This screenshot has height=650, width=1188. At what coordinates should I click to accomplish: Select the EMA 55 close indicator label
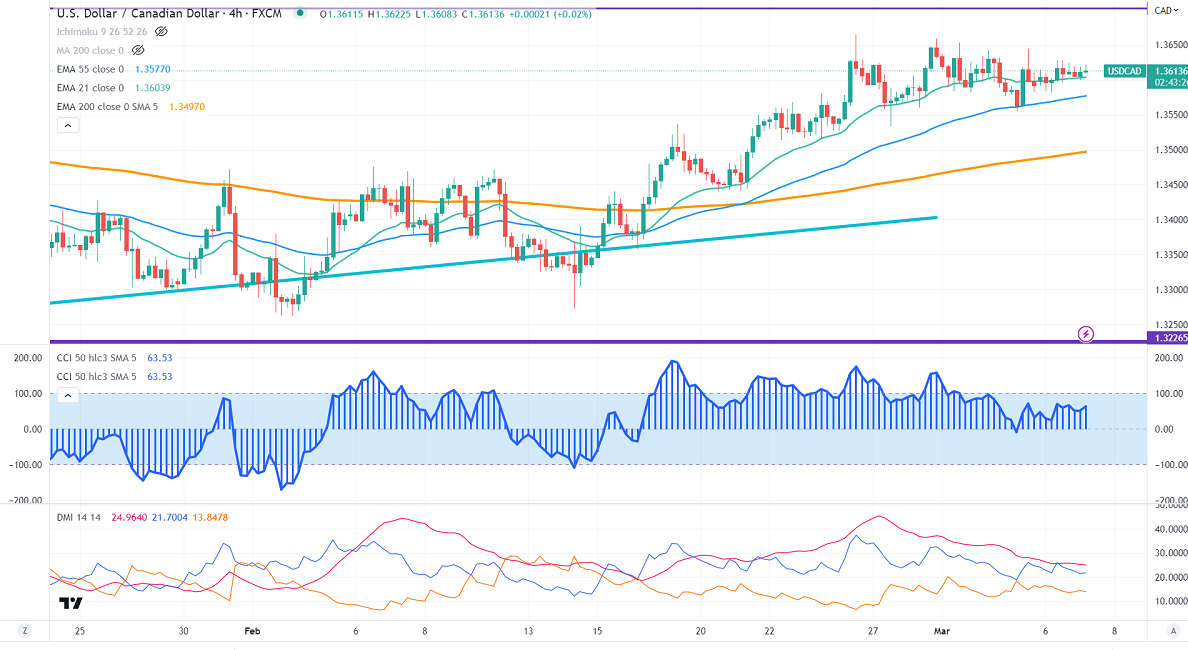point(90,69)
